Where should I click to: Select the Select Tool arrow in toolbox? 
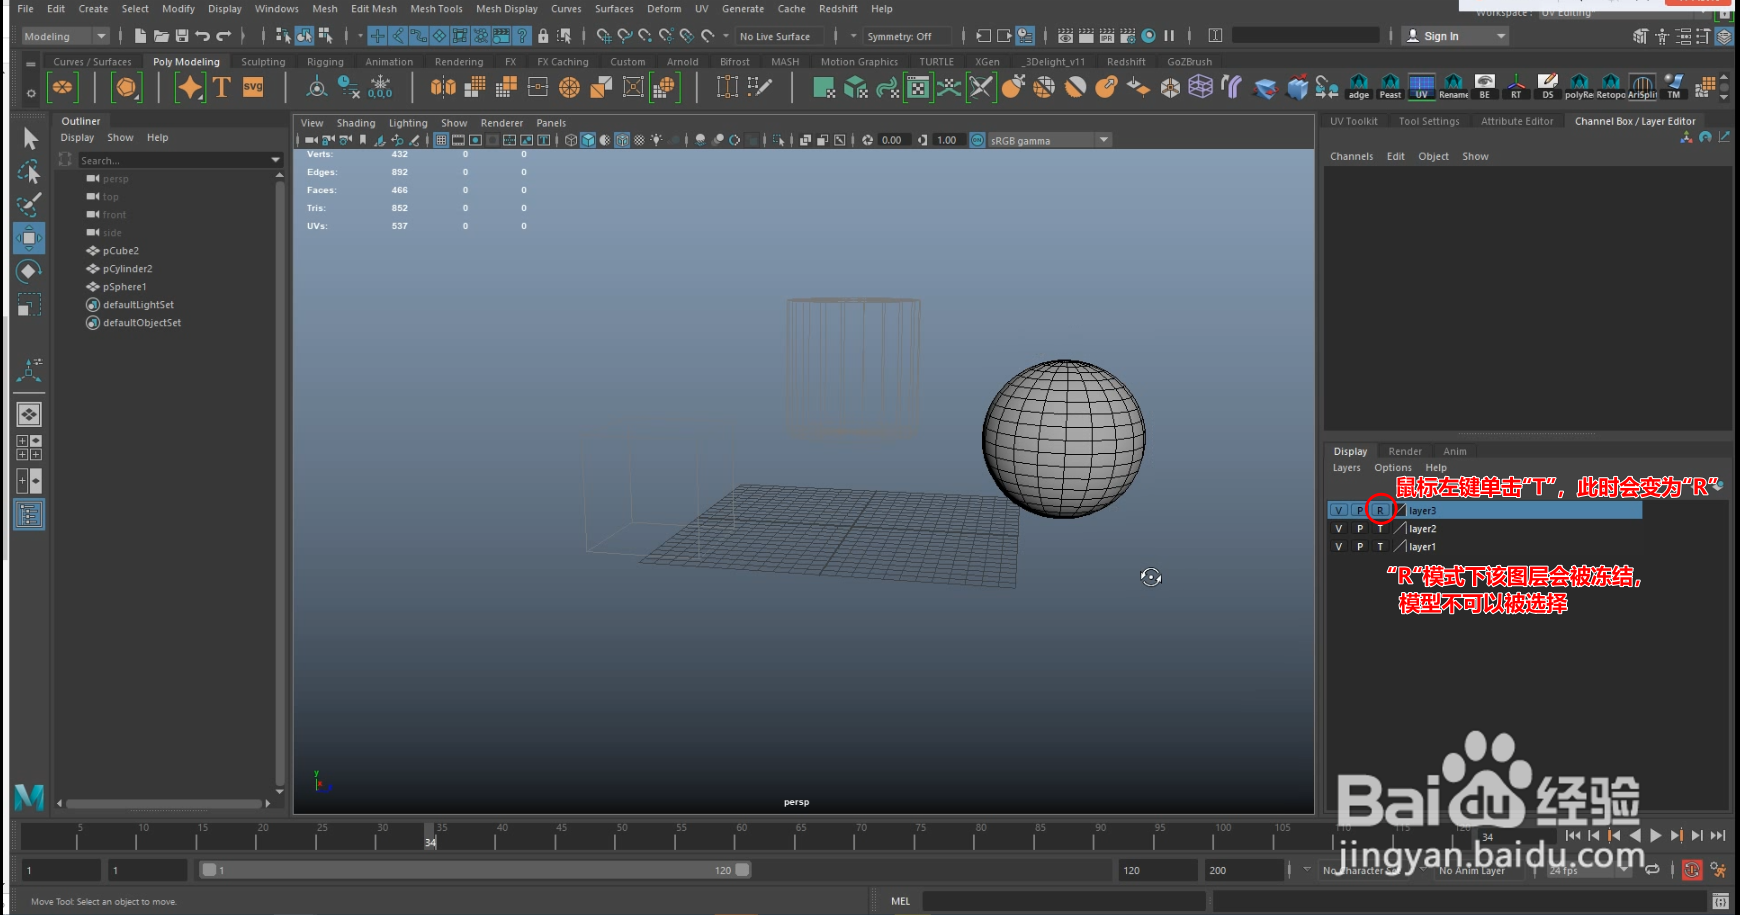(x=29, y=138)
